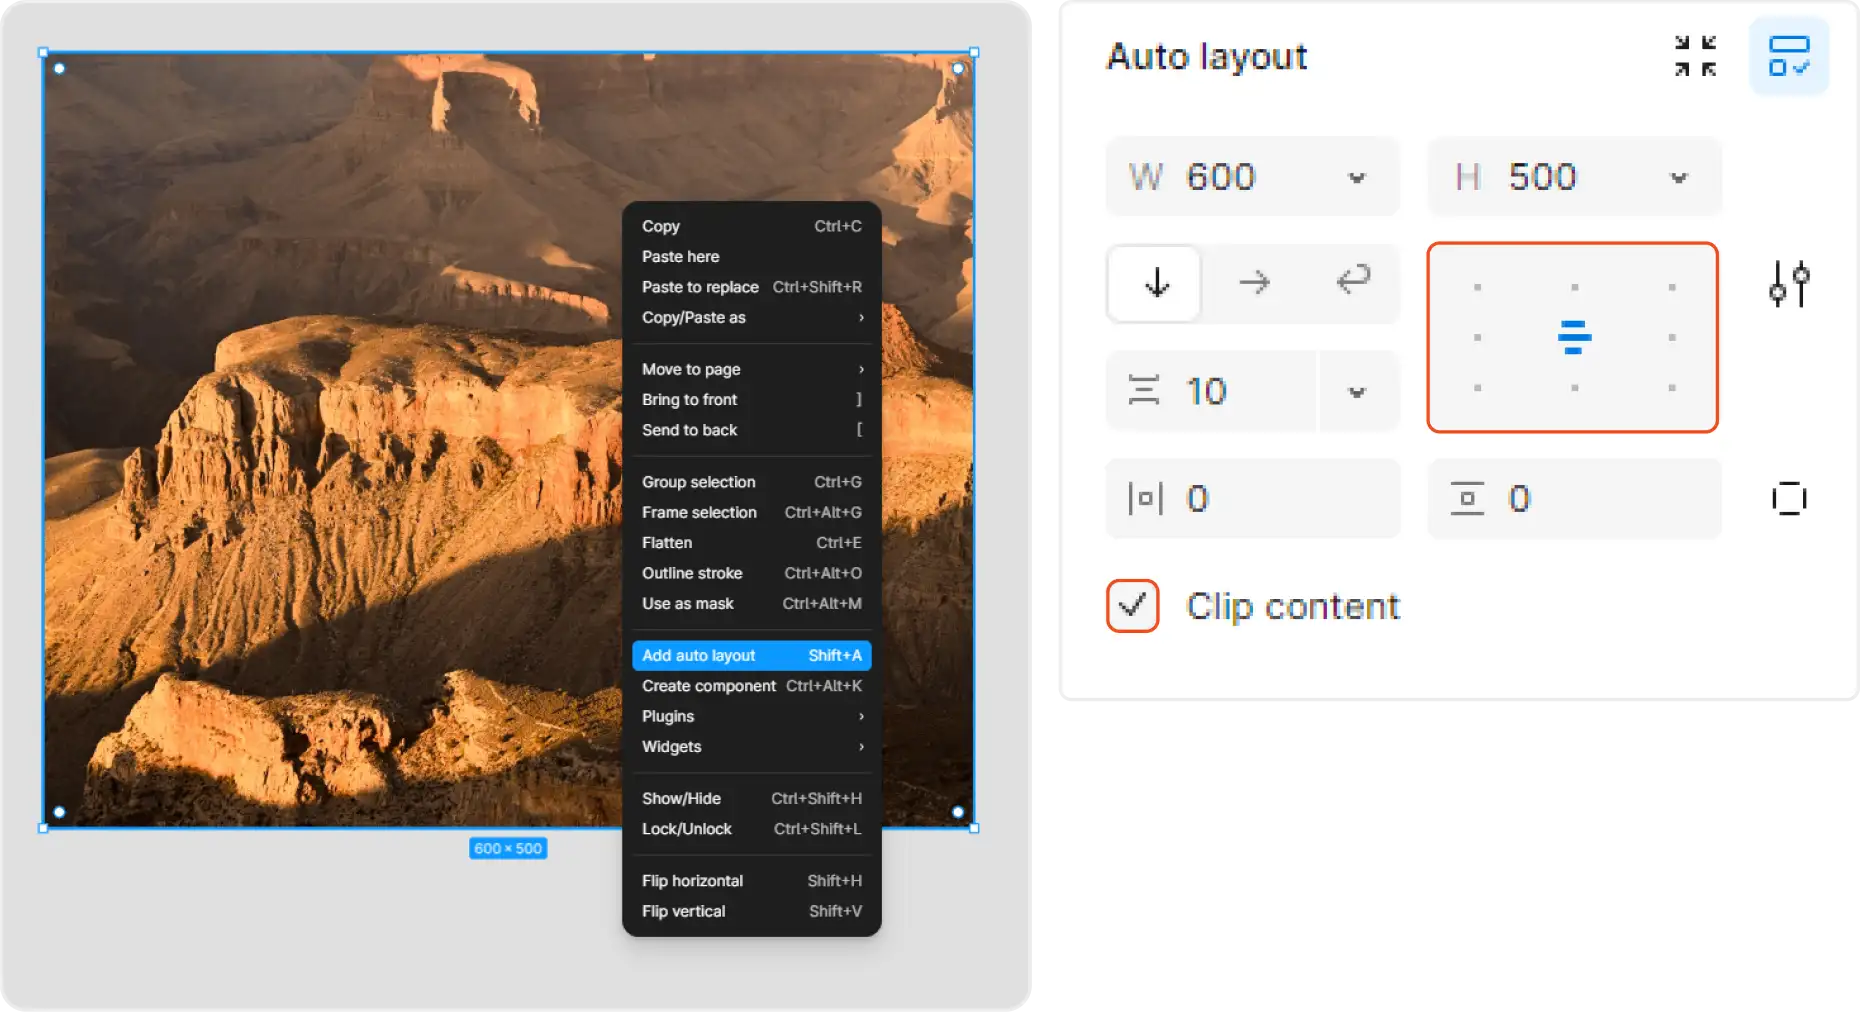This screenshot has height=1012, width=1860.
Task: Choose Outline stroke menu entry
Action: [752, 573]
